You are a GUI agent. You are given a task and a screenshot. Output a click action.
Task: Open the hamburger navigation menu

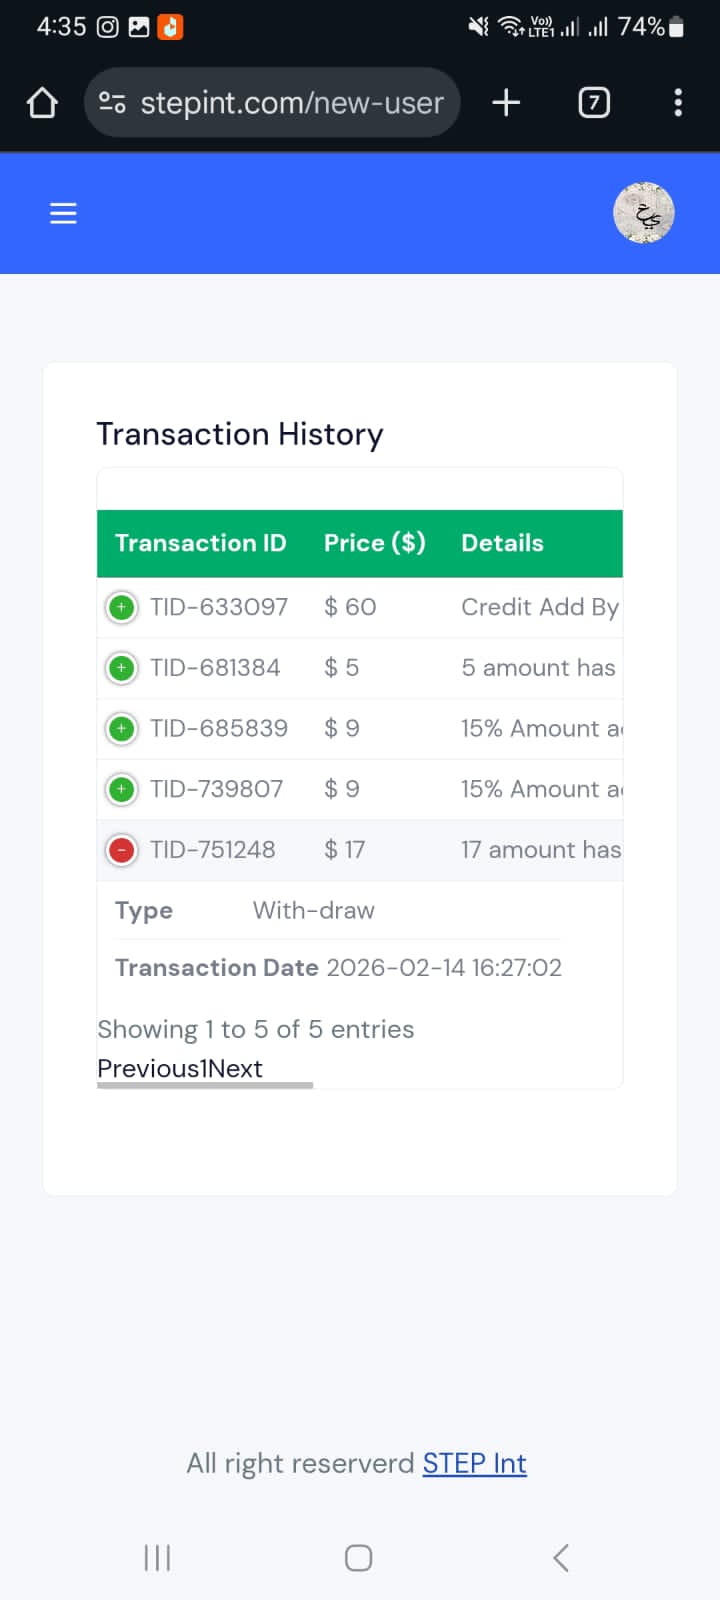(63, 213)
